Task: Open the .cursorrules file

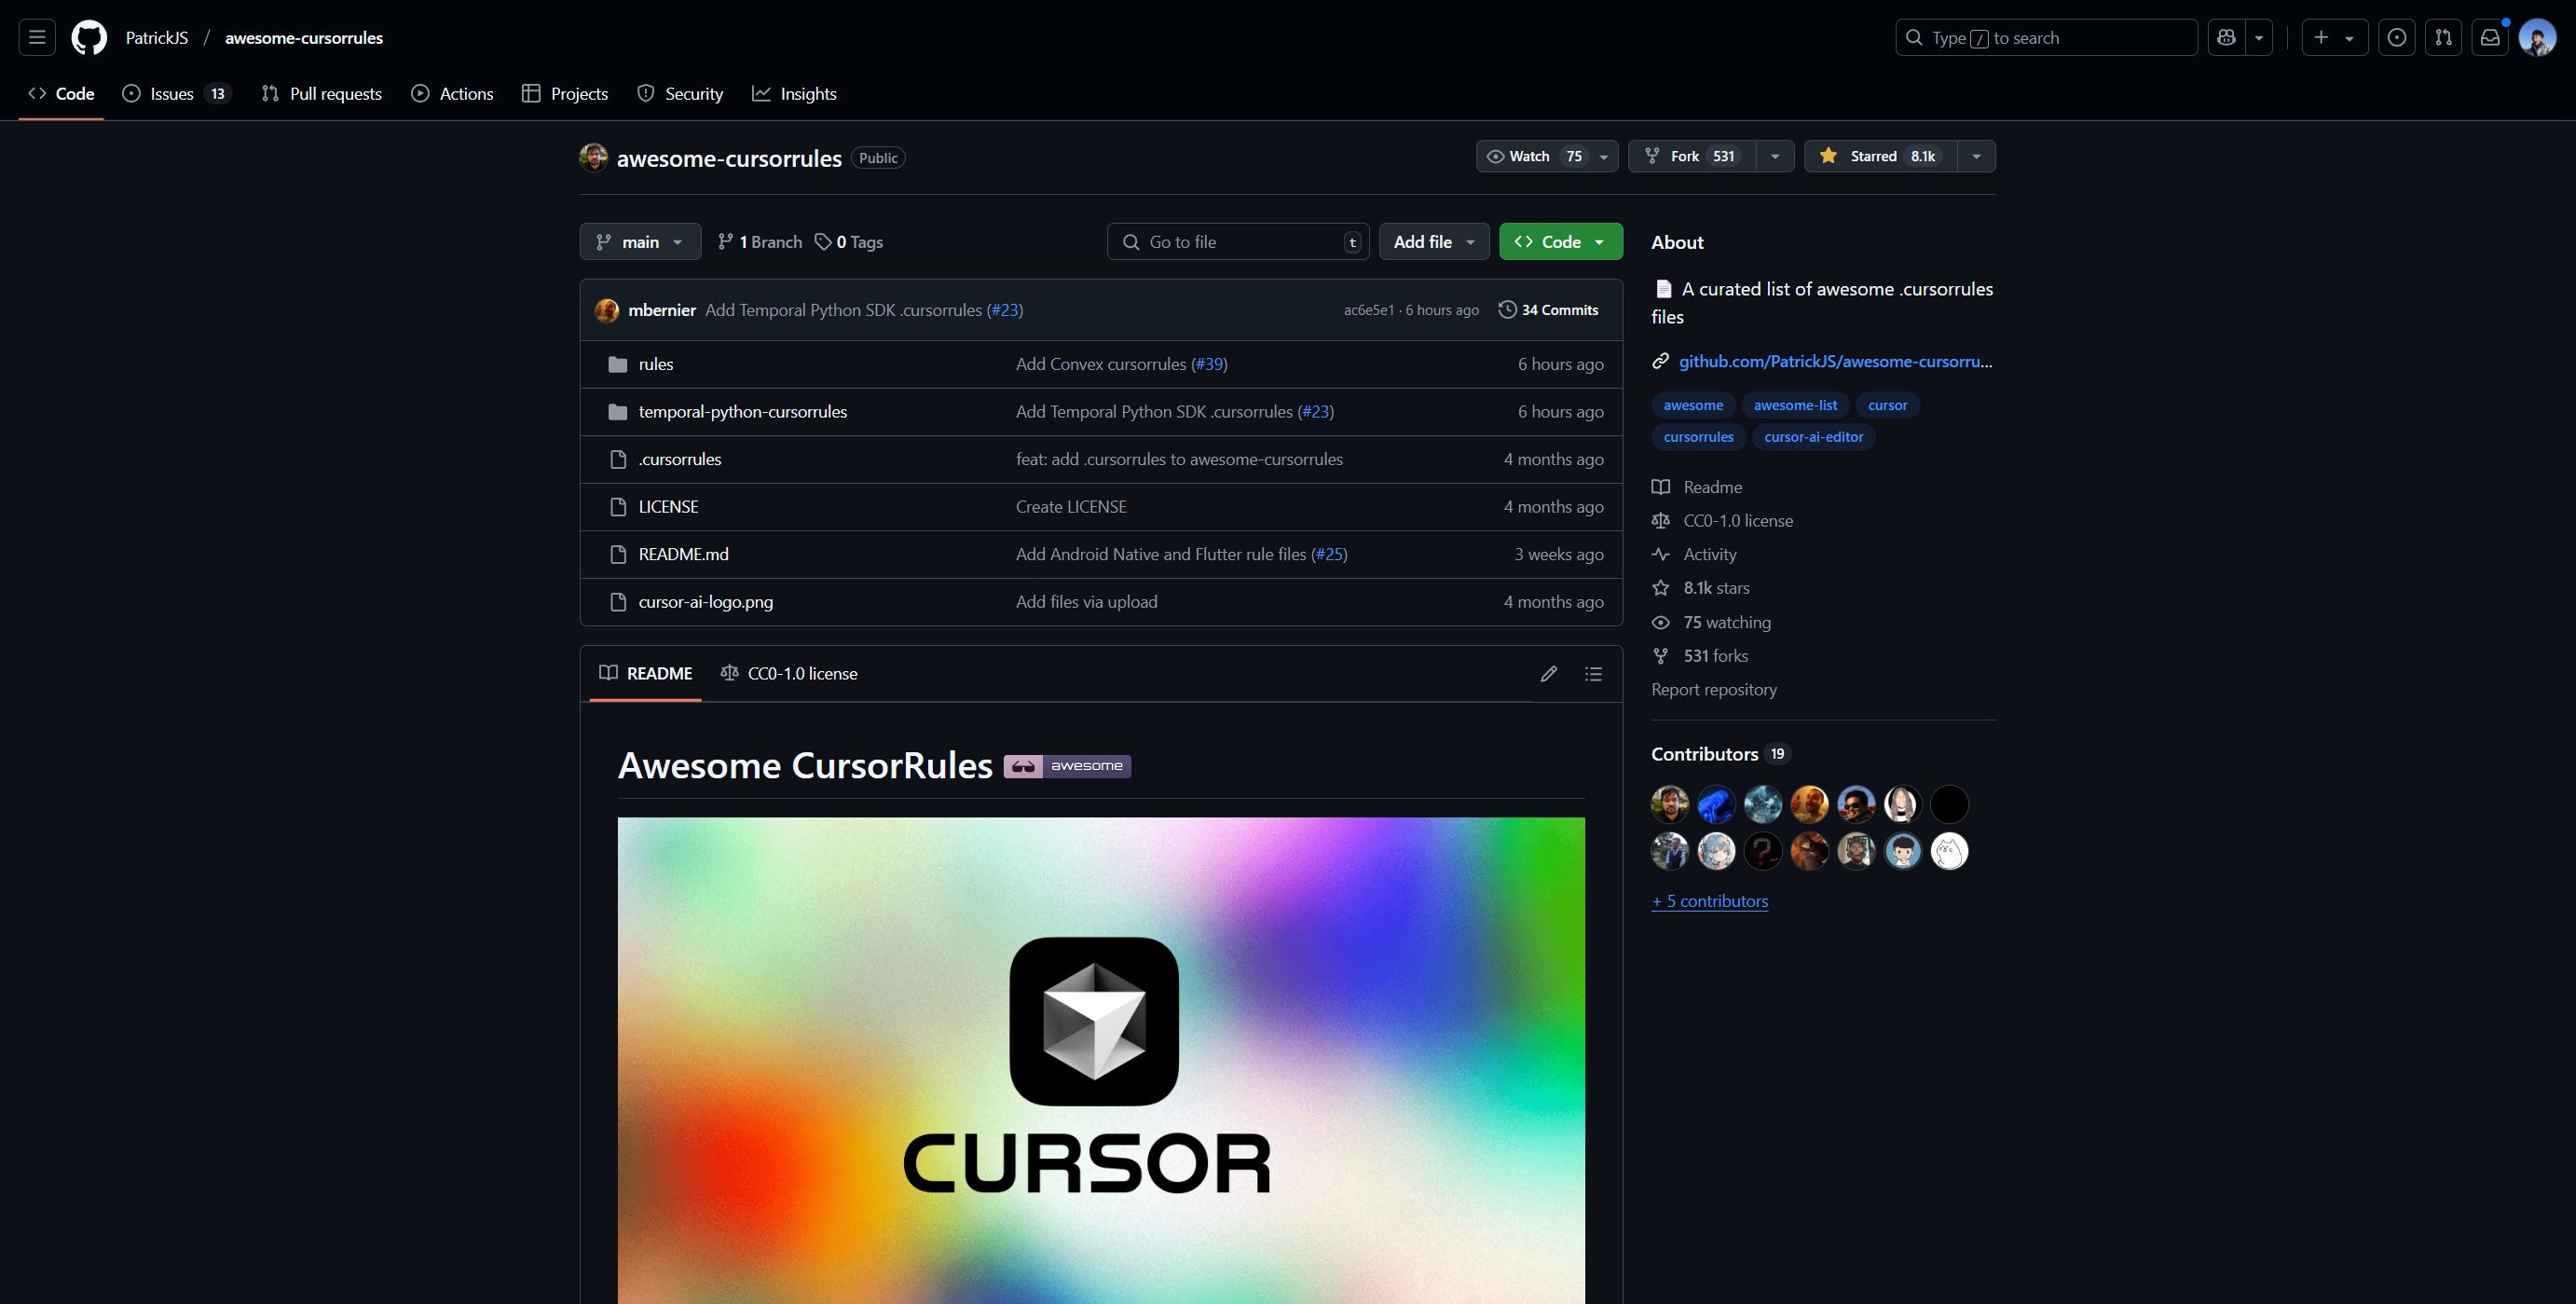Action: pyautogui.click(x=680, y=459)
